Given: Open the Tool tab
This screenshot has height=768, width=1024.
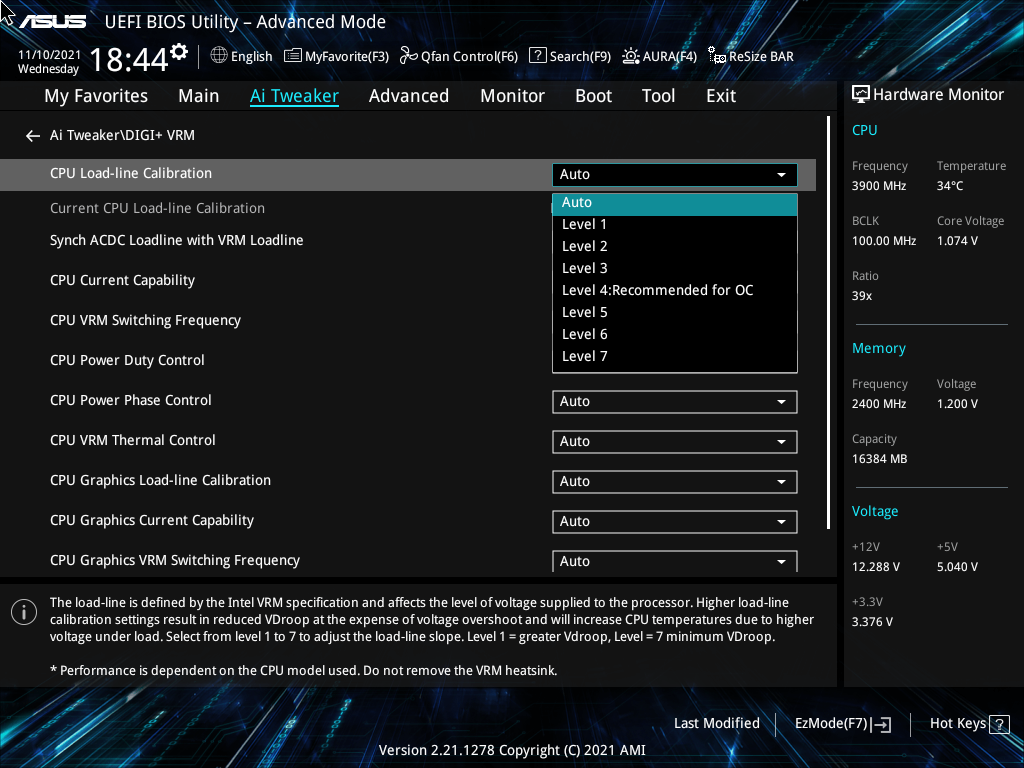Looking at the screenshot, I should 658,96.
